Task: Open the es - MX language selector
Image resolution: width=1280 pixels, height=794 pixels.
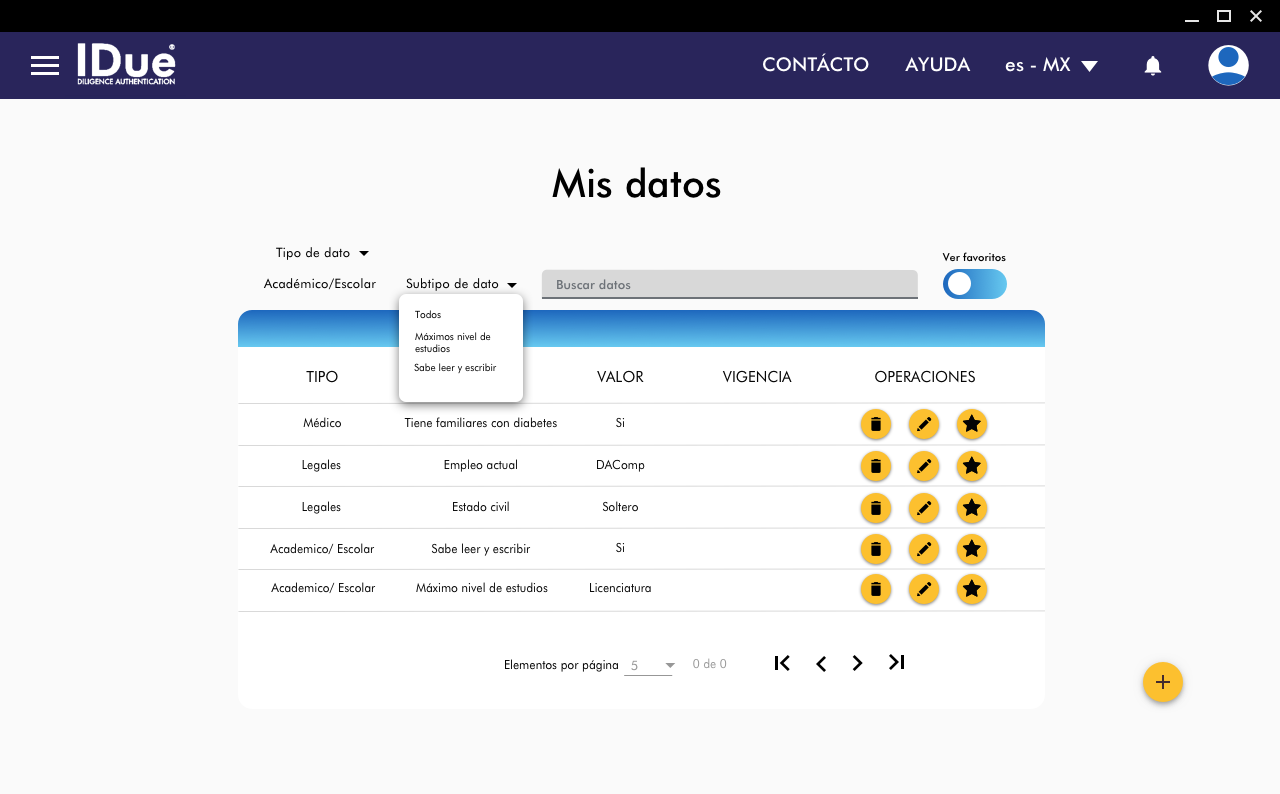Action: 1051,65
